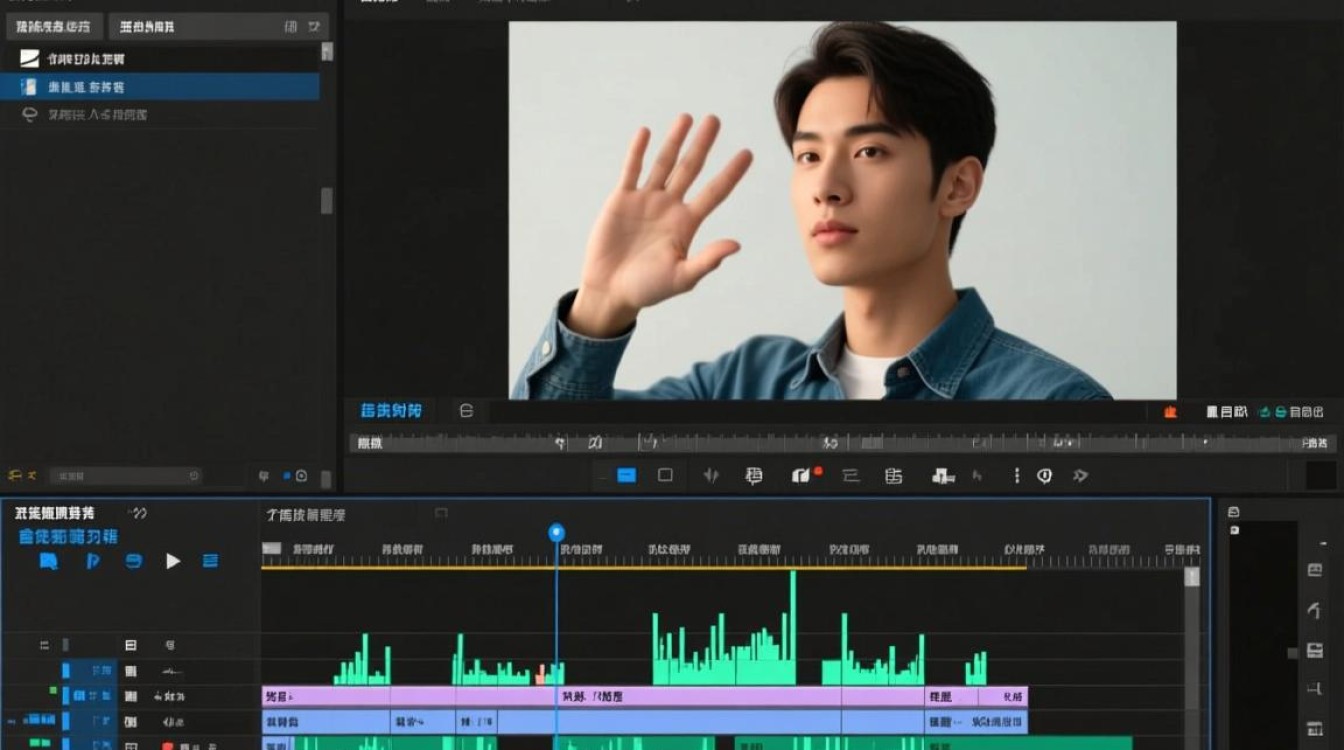Select the hollow square tool under the preview
This screenshot has width=1344, height=750.
[x=665, y=476]
